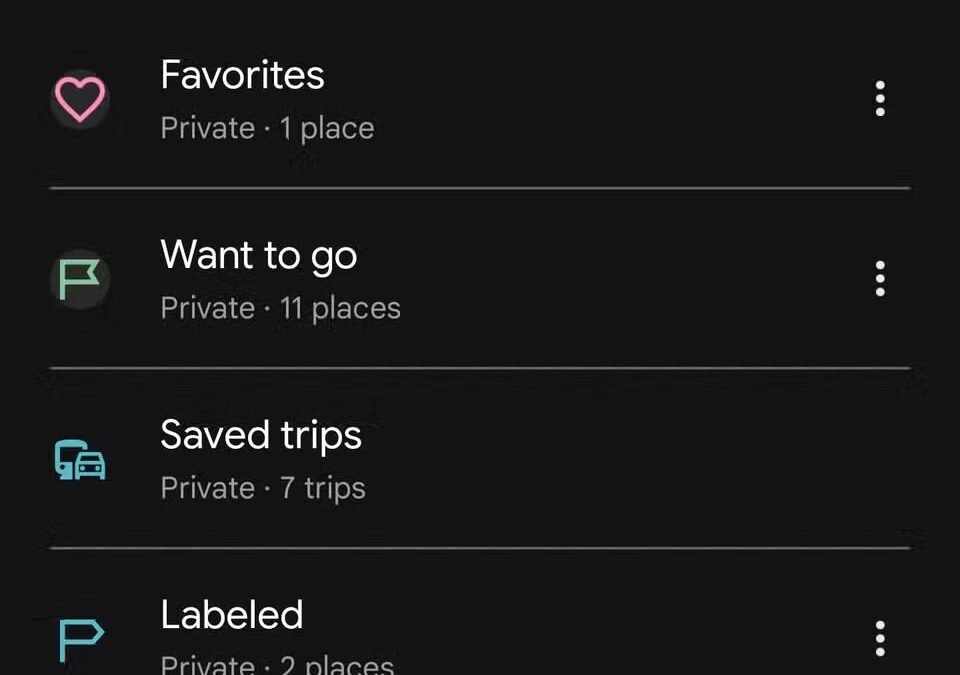Image resolution: width=960 pixels, height=675 pixels.
Task: Click the 'Private · 11 places' subtitle
Action: pos(280,308)
